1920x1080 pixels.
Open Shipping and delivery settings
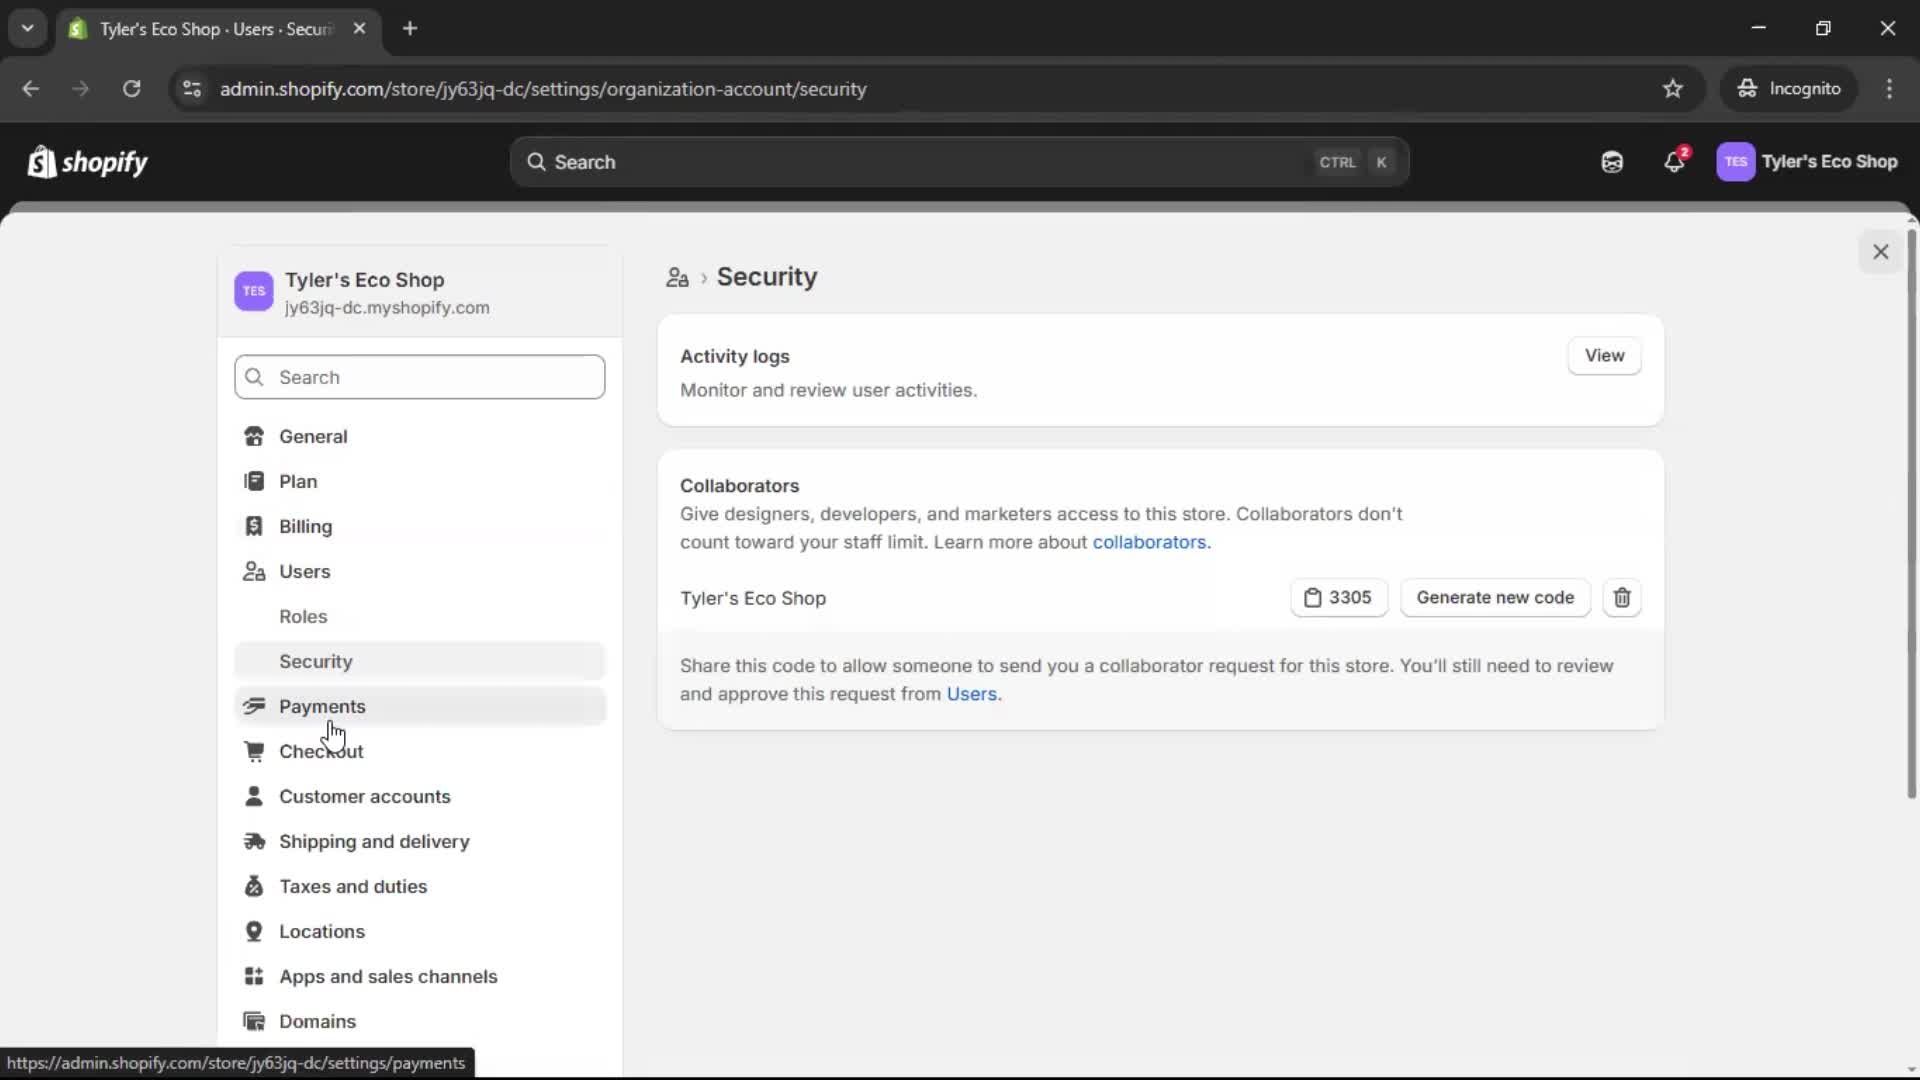(x=374, y=841)
